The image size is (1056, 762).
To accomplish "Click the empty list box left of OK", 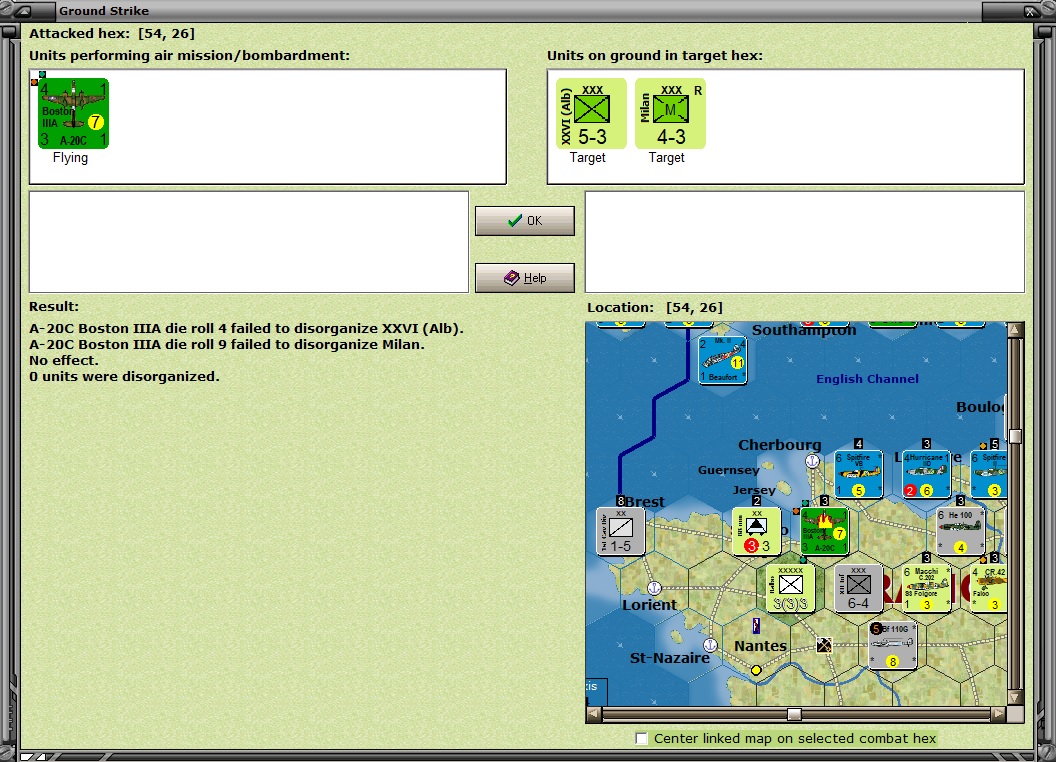I will click(x=249, y=242).
